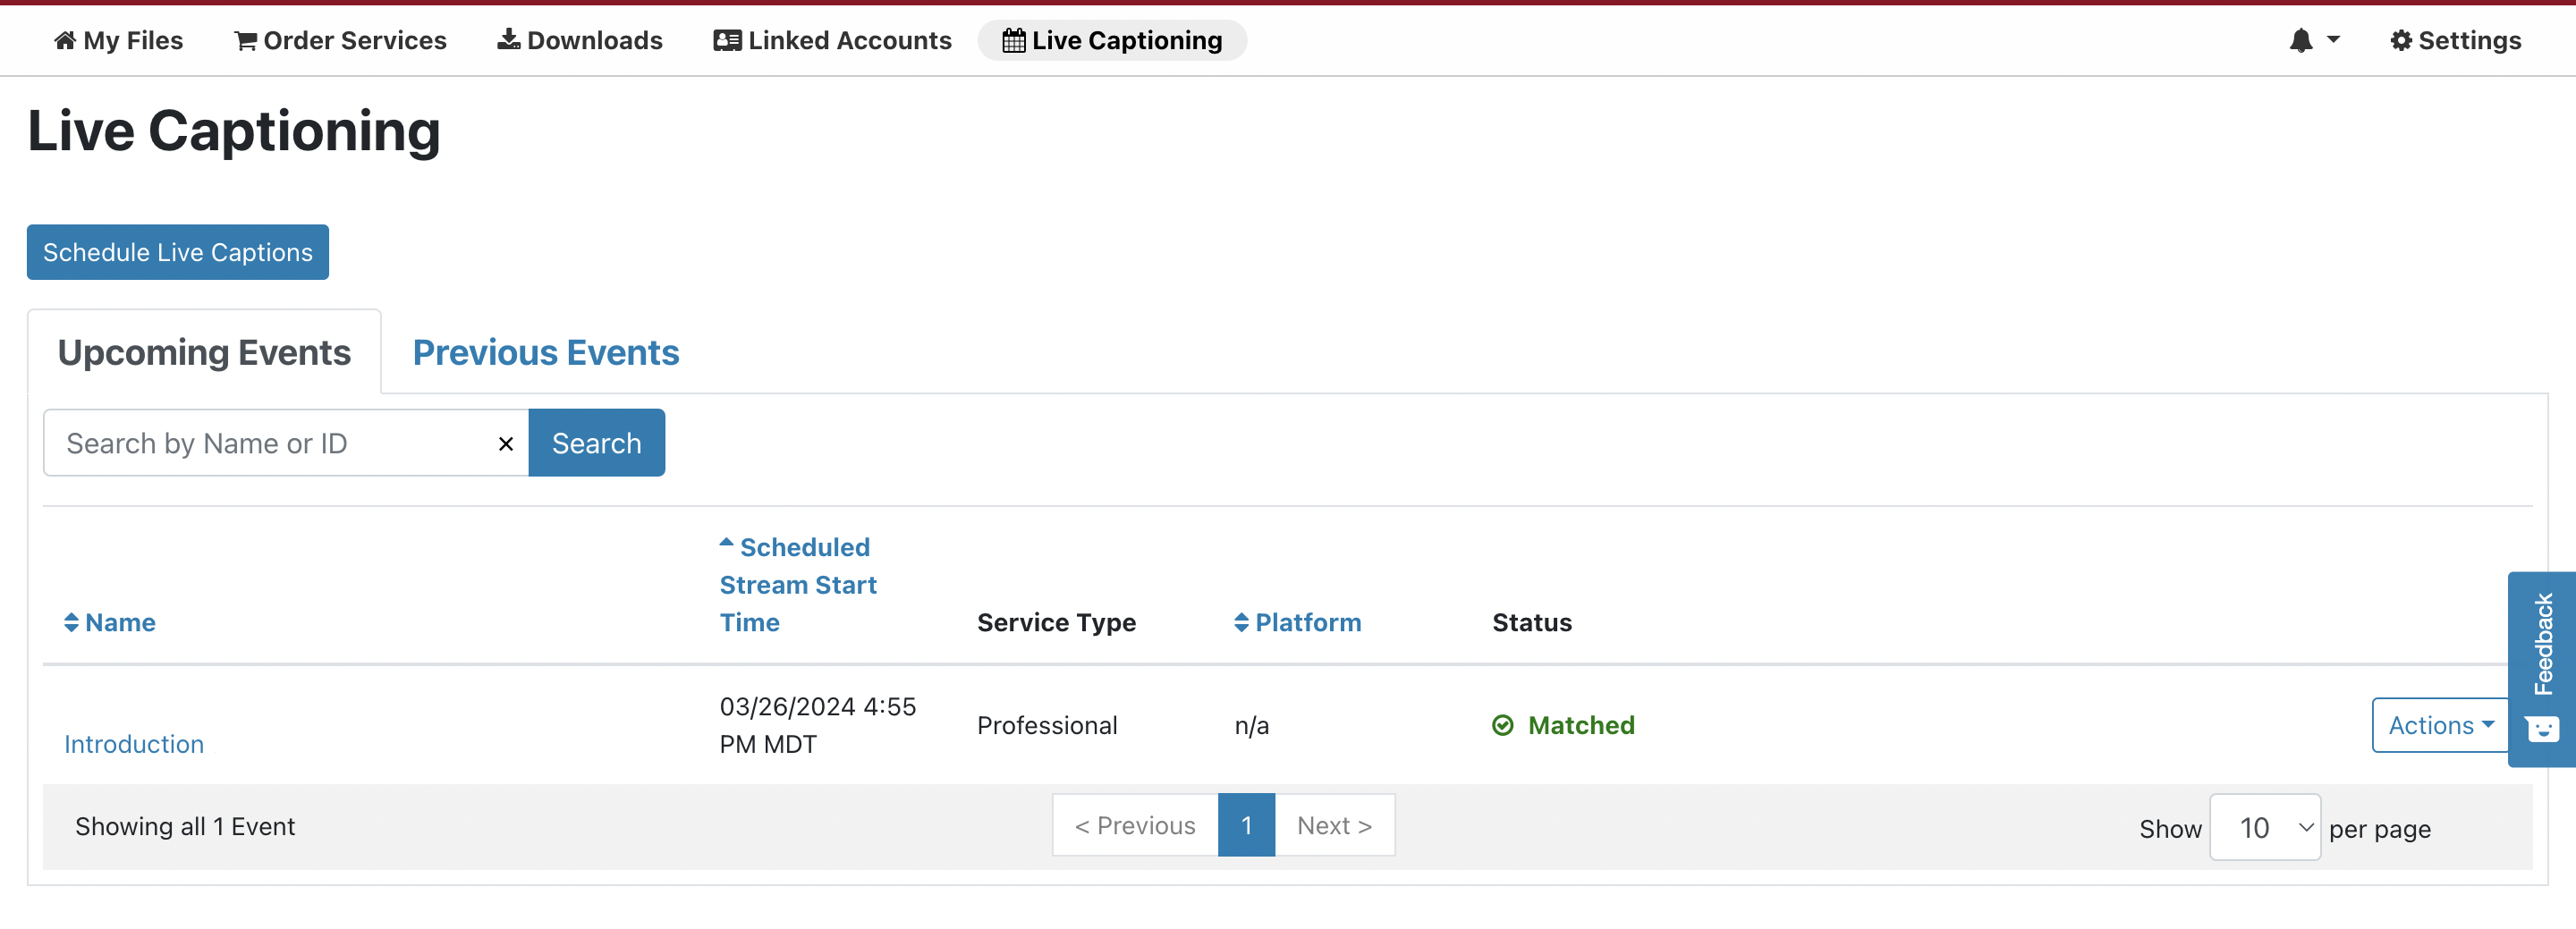This screenshot has width=2576, height=929.
Task: Click the ascending arrow on Scheduled Stream Start
Action: pyautogui.click(x=726, y=543)
